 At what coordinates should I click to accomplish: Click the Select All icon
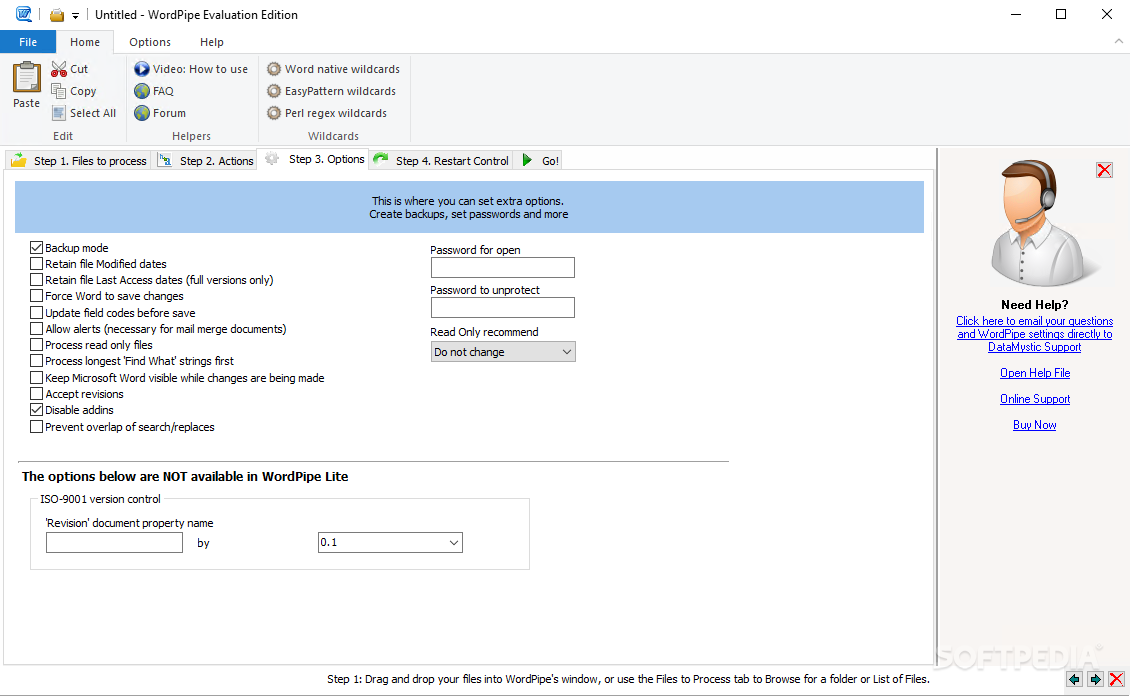click(x=59, y=113)
